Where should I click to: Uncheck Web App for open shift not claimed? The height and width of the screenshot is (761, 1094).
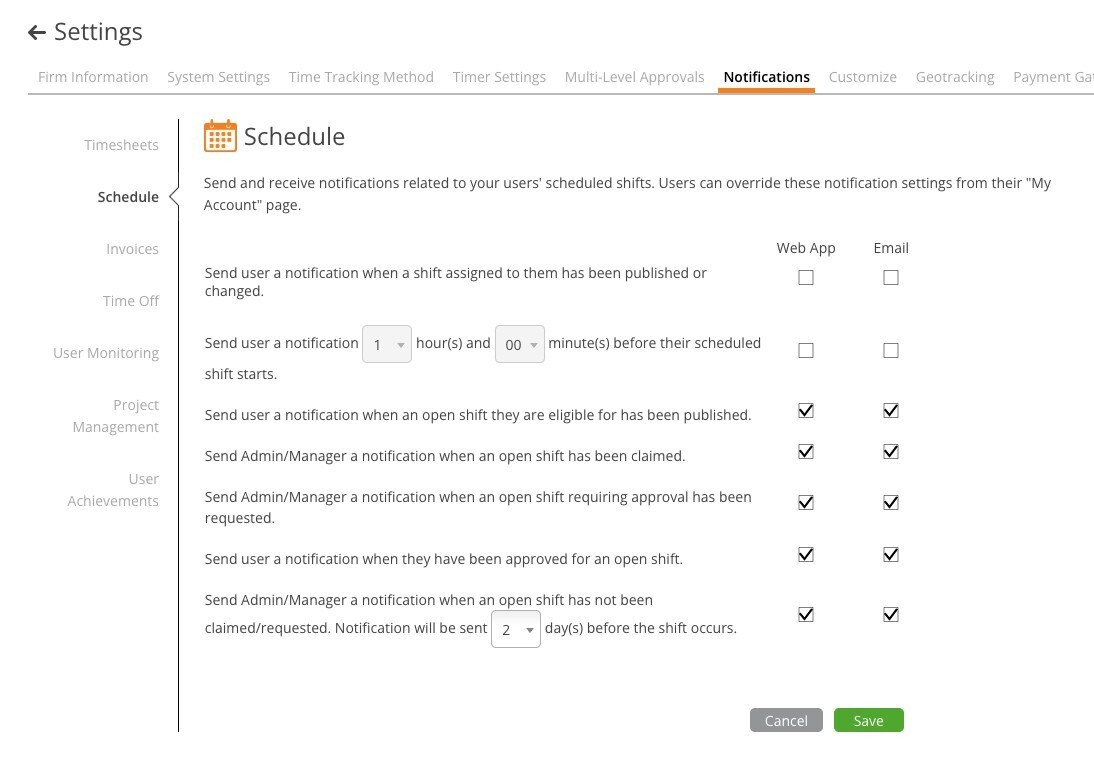click(x=806, y=615)
